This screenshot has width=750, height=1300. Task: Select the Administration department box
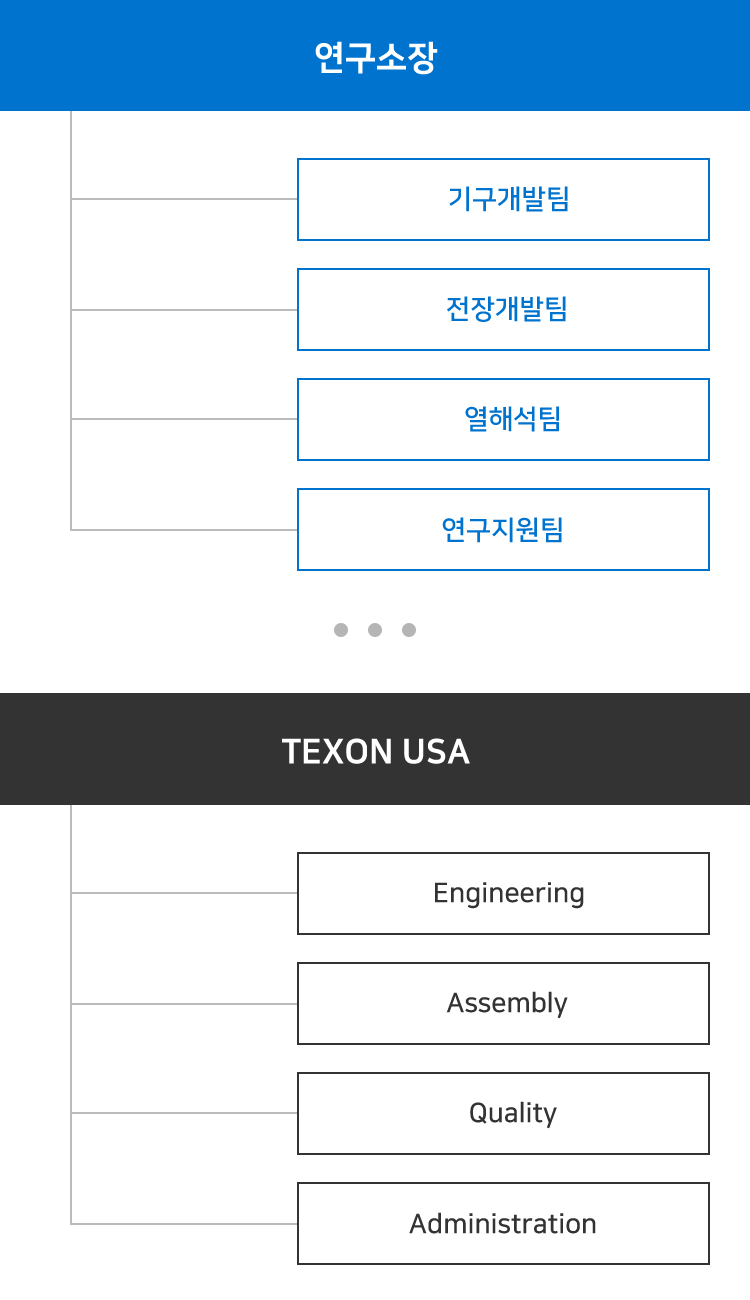coord(503,1223)
